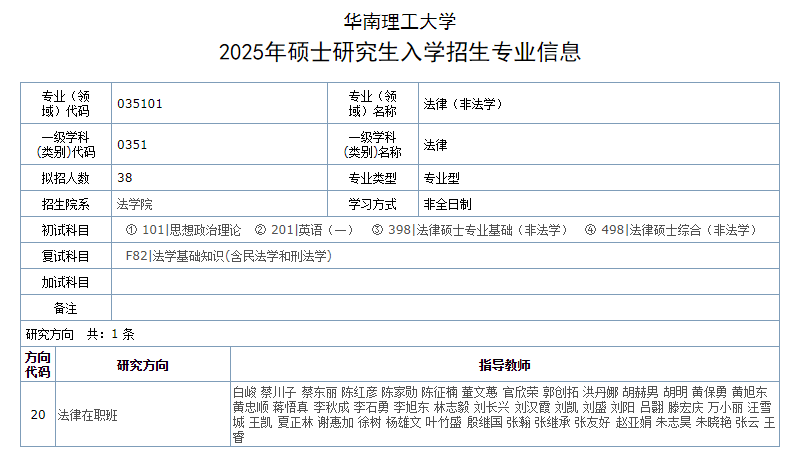The height and width of the screenshot is (454, 790).
Task: Select the code value 035101
Action: coord(140,104)
